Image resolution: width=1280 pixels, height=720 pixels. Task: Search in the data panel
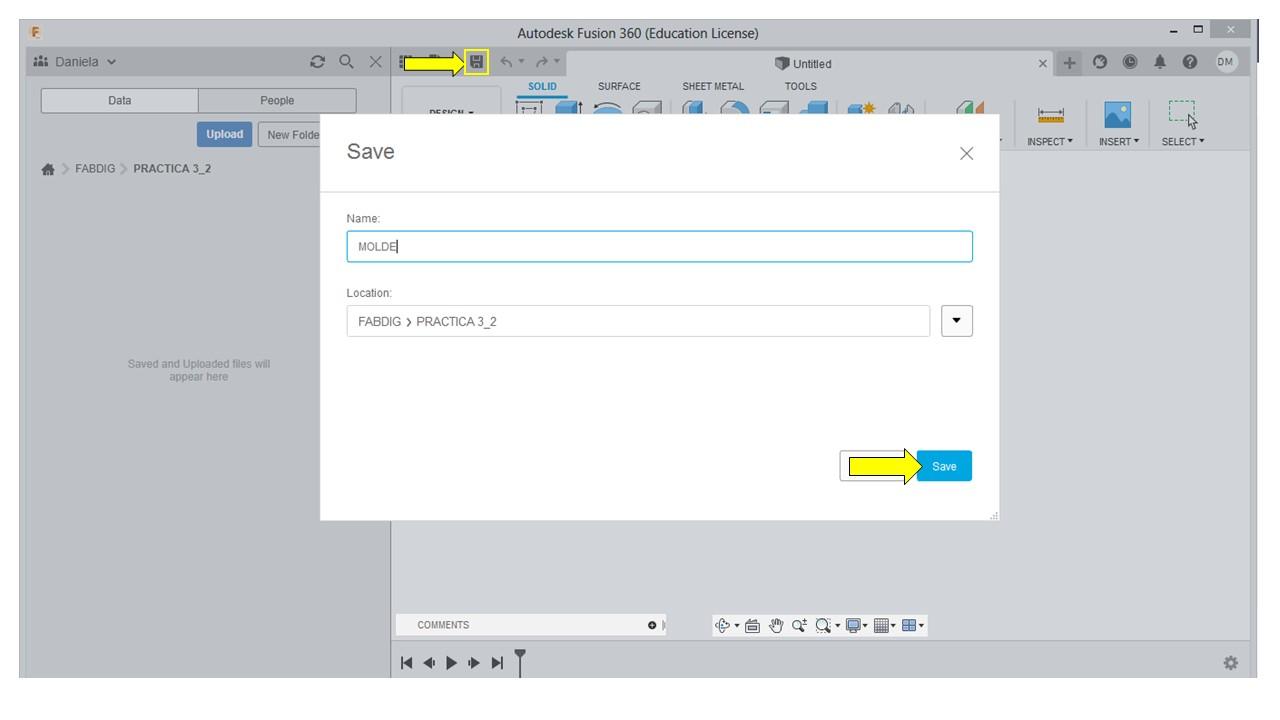point(345,62)
